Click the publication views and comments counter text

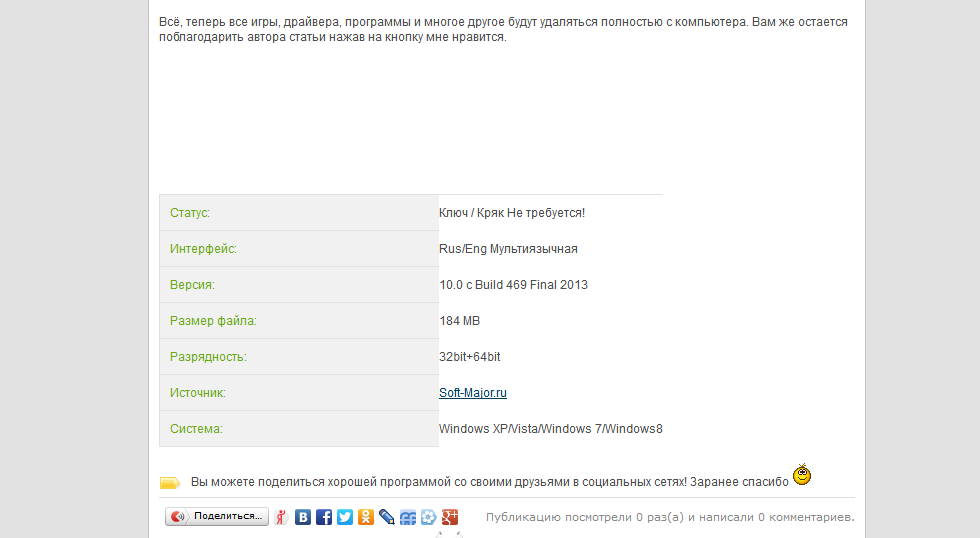[670, 517]
